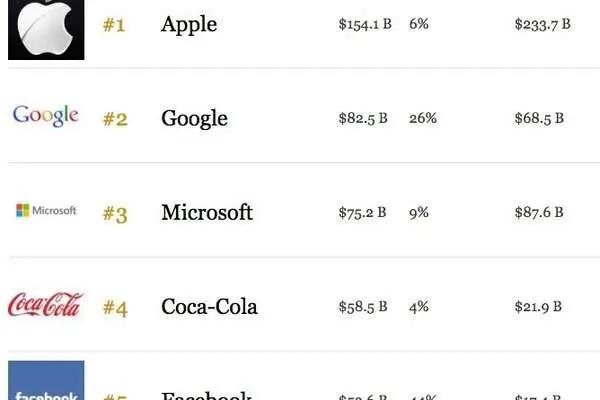The height and width of the screenshot is (400, 600).
Task: Open the Facebook brand name link
Action: pos(207,395)
